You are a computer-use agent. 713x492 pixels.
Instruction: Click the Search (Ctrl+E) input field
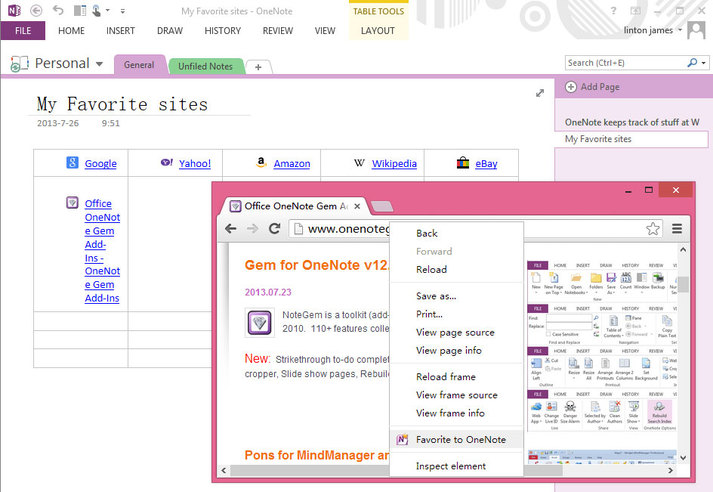[x=625, y=63]
